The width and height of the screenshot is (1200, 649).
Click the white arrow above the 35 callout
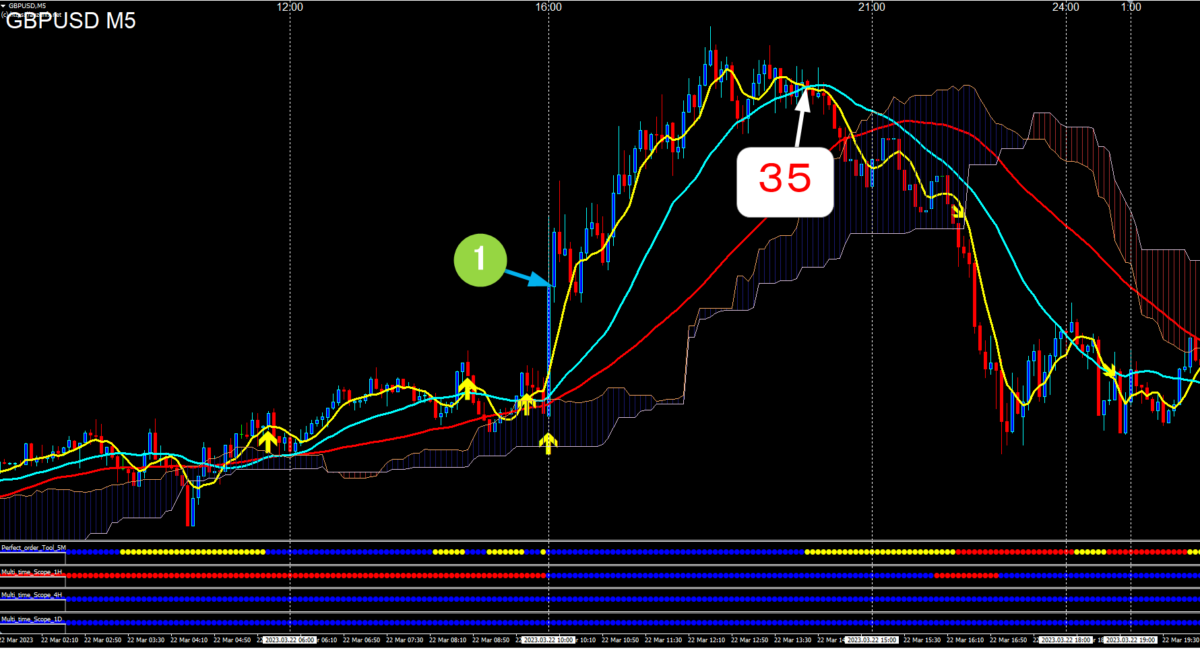(x=802, y=118)
